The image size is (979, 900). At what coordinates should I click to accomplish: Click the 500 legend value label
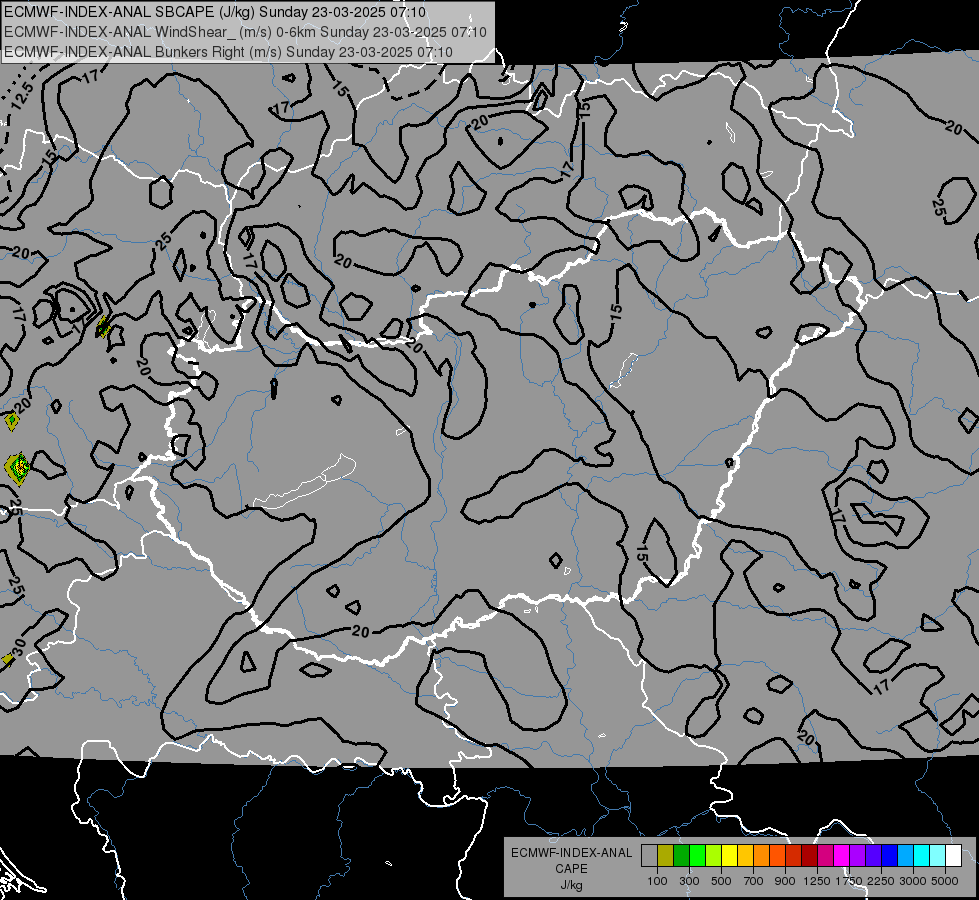(721, 881)
